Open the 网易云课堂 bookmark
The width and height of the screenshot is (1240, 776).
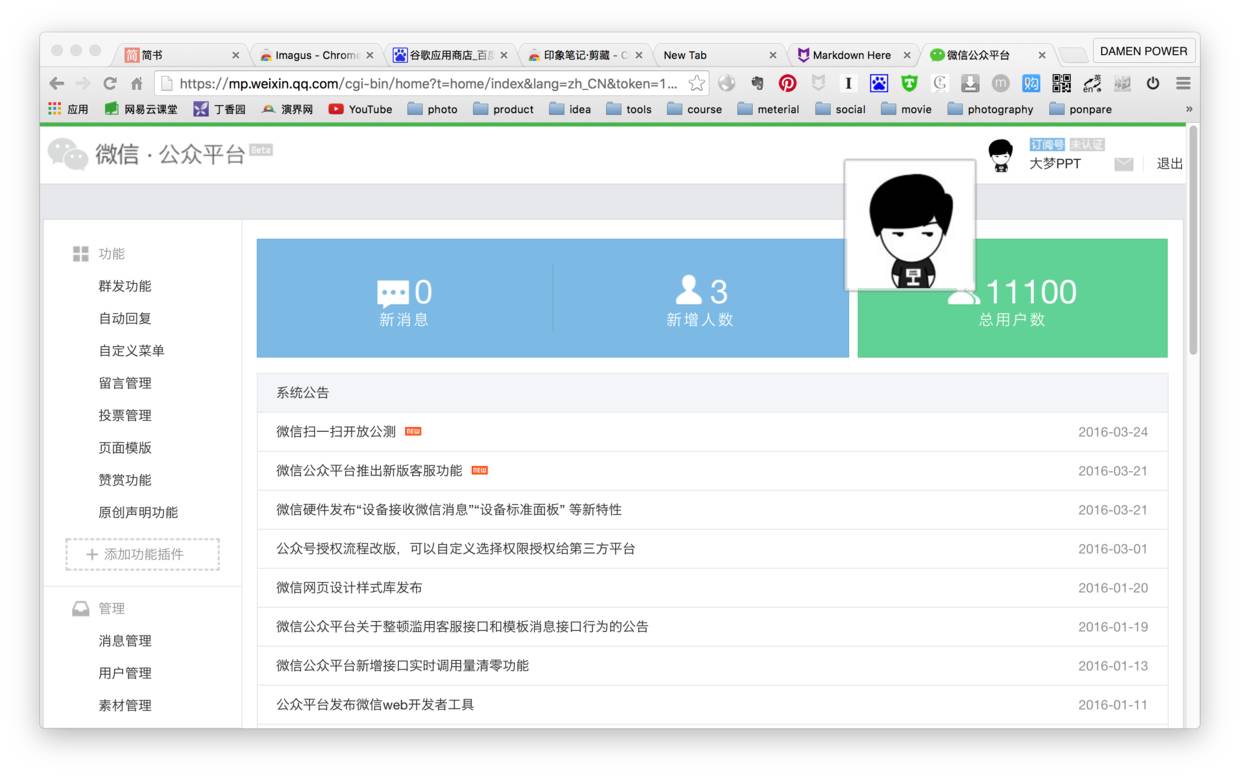(x=141, y=109)
